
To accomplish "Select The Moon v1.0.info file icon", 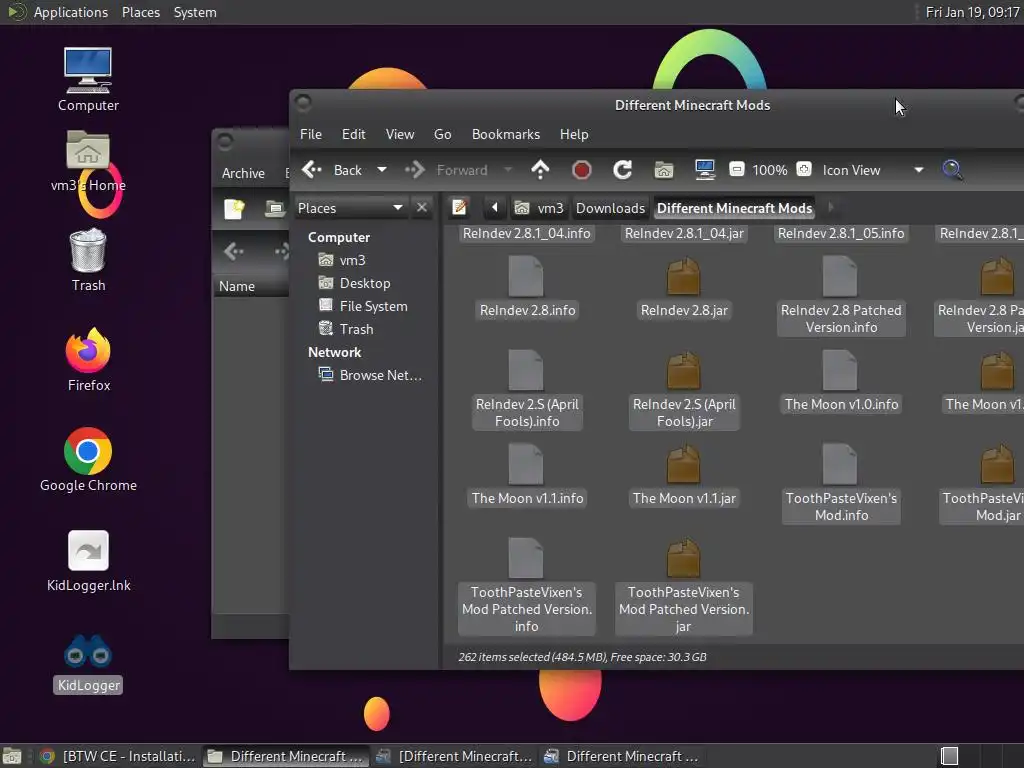I will [x=840, y=371].
